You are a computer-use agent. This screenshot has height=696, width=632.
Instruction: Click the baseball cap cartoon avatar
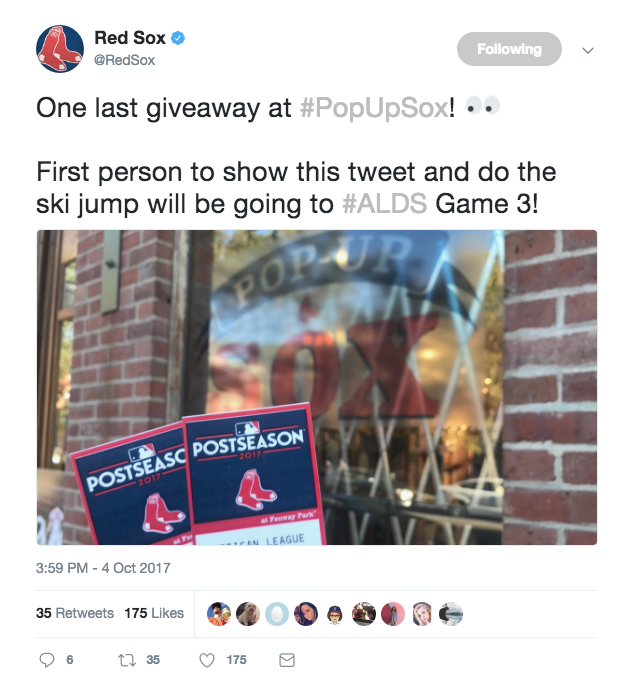335,614
